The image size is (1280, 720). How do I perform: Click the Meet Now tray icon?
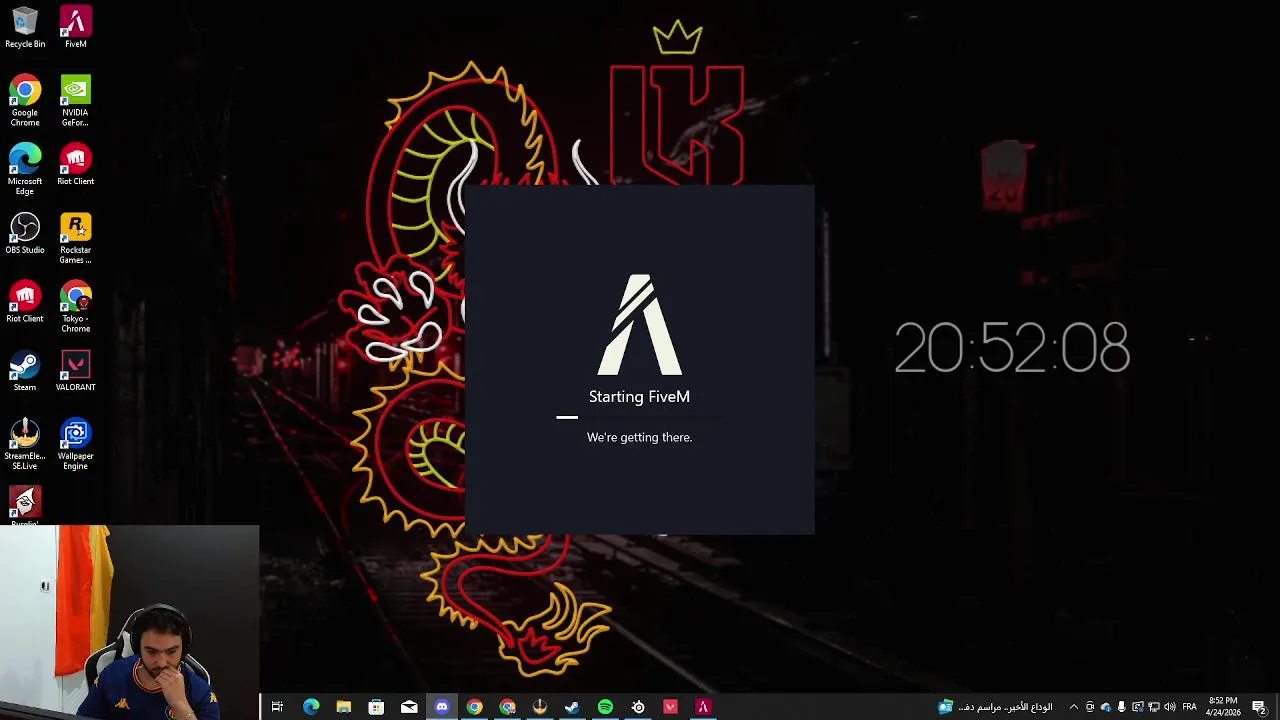point(1090,707)
